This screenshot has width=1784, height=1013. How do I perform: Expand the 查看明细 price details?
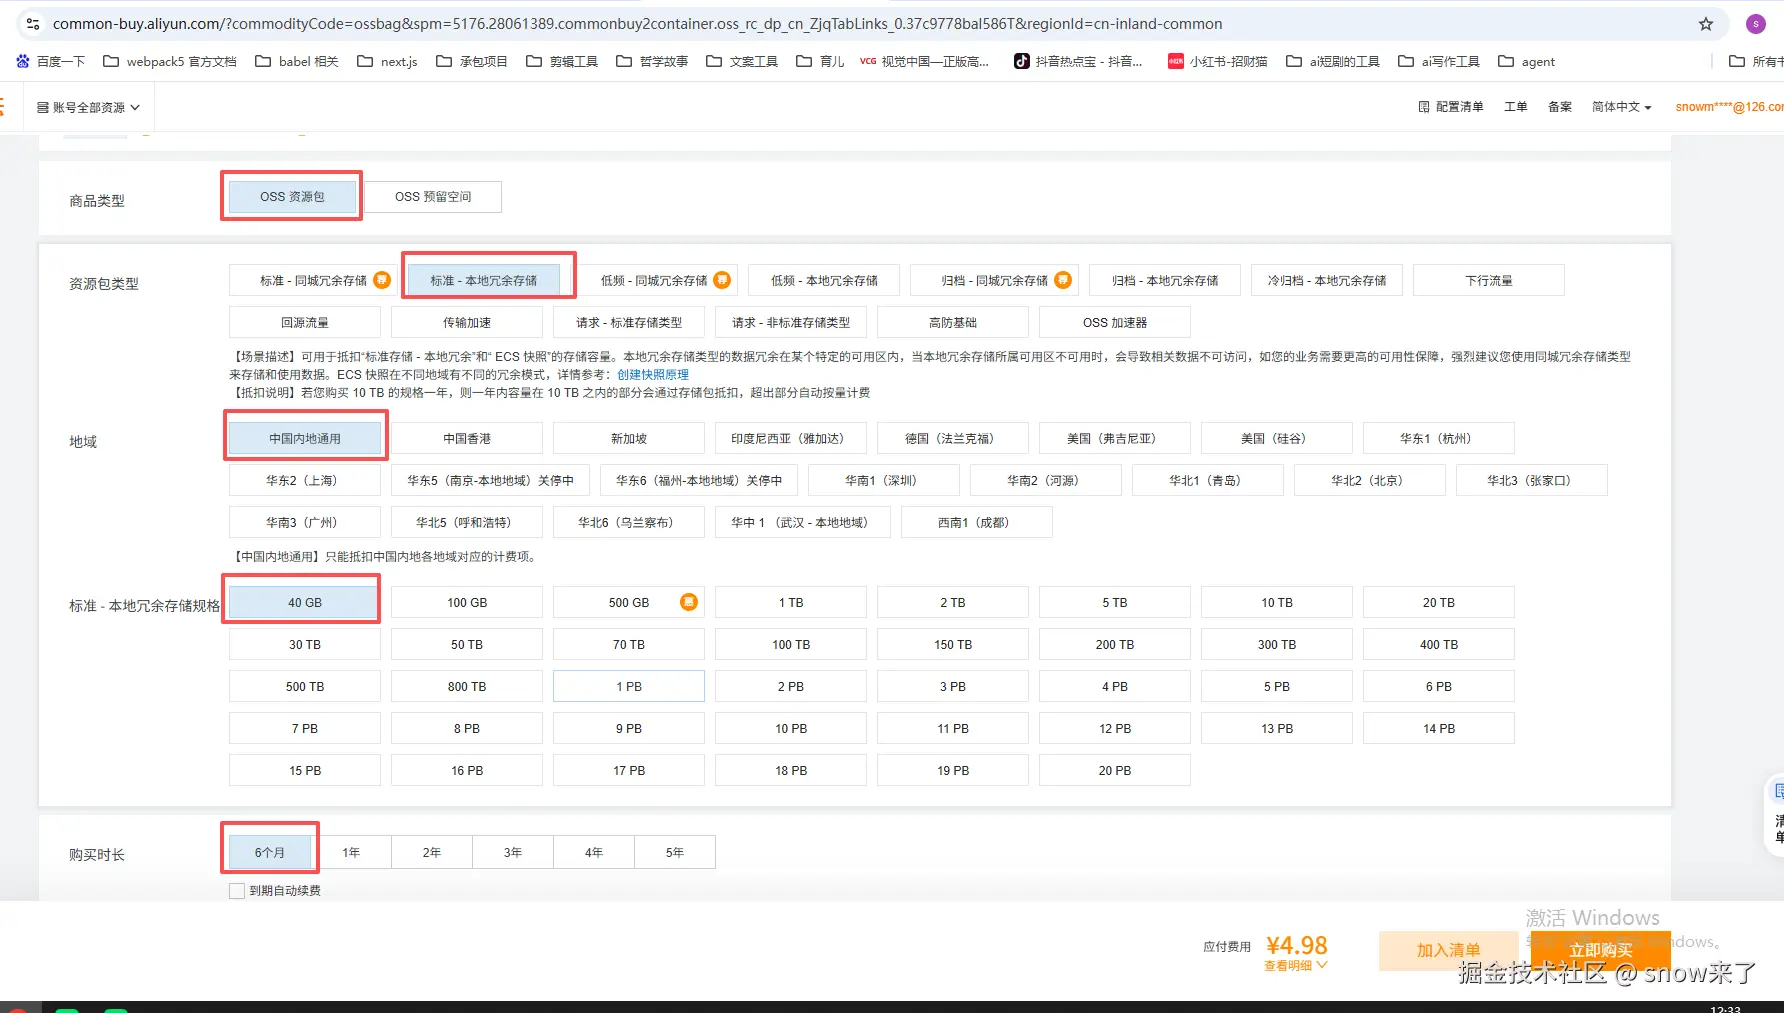pyautogui.click(x=1295, y=966)
